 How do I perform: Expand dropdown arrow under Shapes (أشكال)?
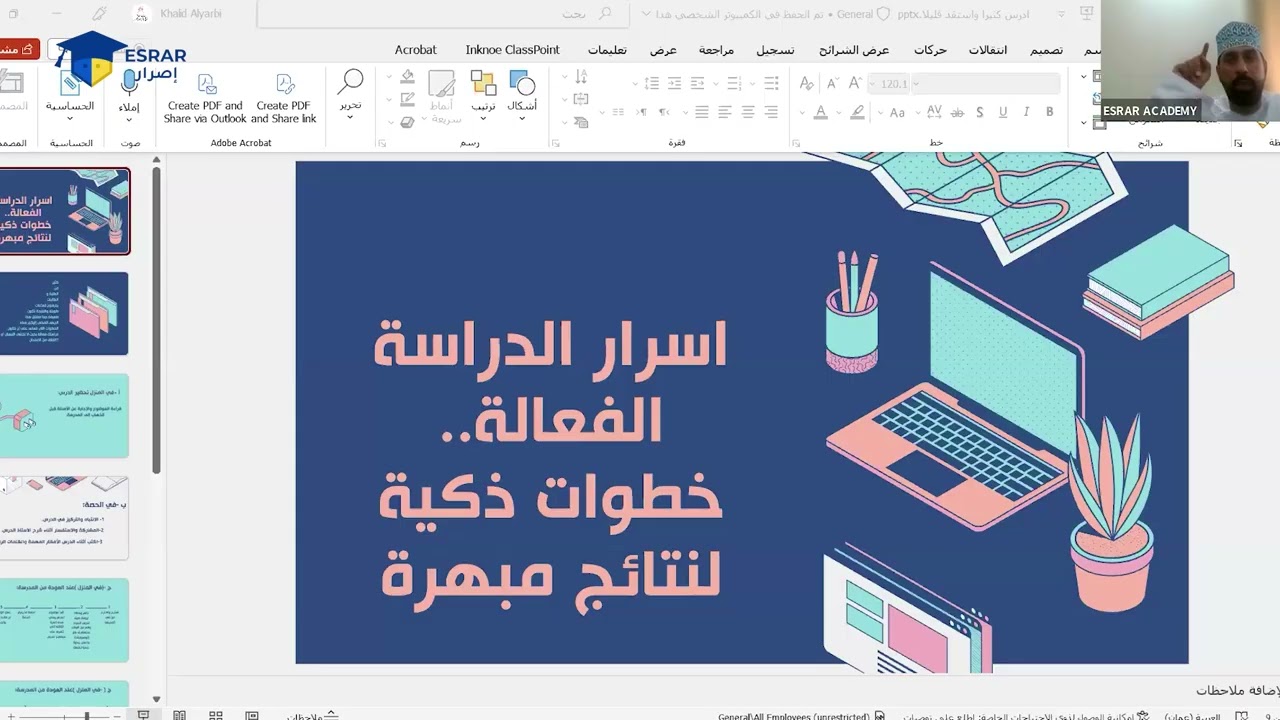click(522, 119)
